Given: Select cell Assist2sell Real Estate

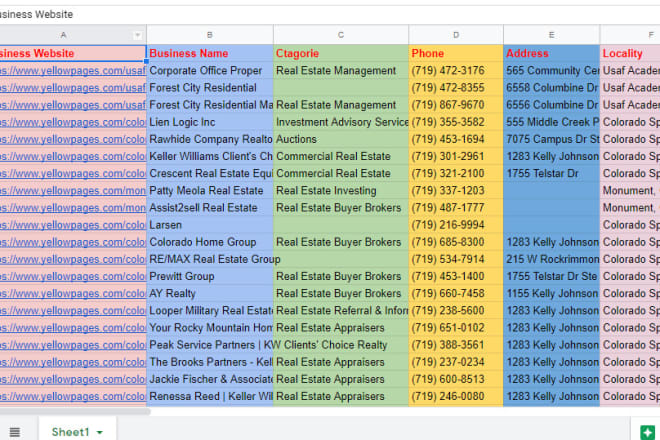Looking at the screenshot, I should 210,208.
